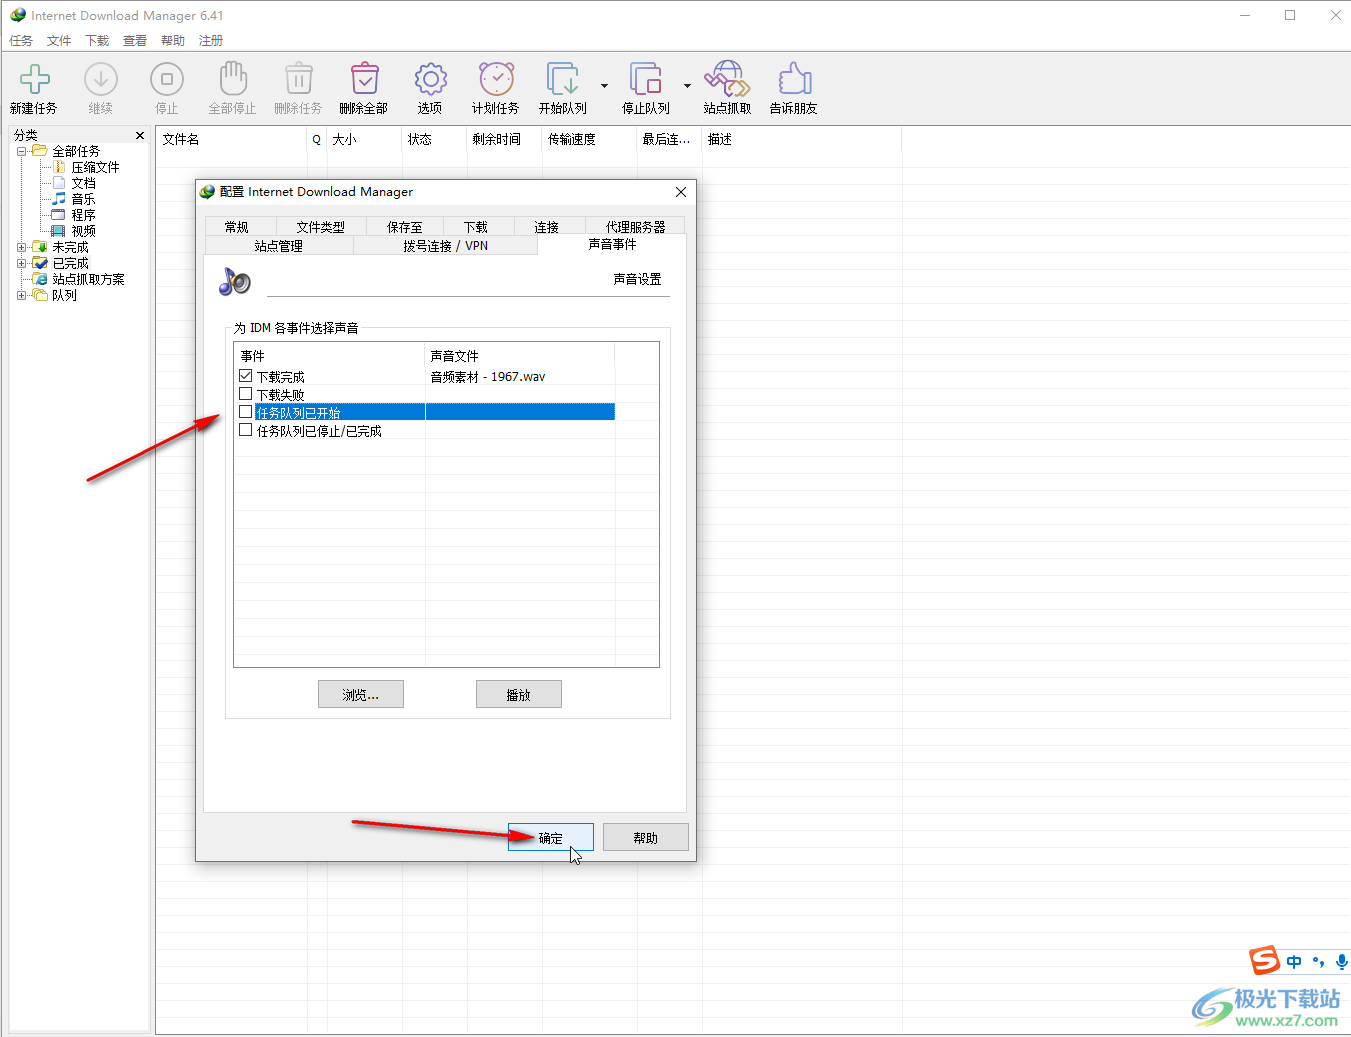Close the 分类 category panel
Viewport: 1351px width, 1037px height.
pos(140,135)
